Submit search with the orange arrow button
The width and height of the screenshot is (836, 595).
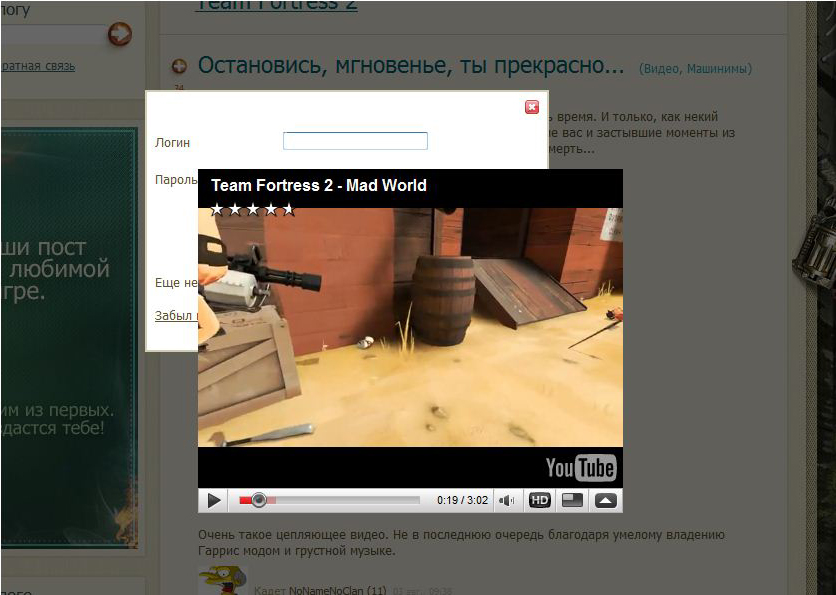coord(120,34)
